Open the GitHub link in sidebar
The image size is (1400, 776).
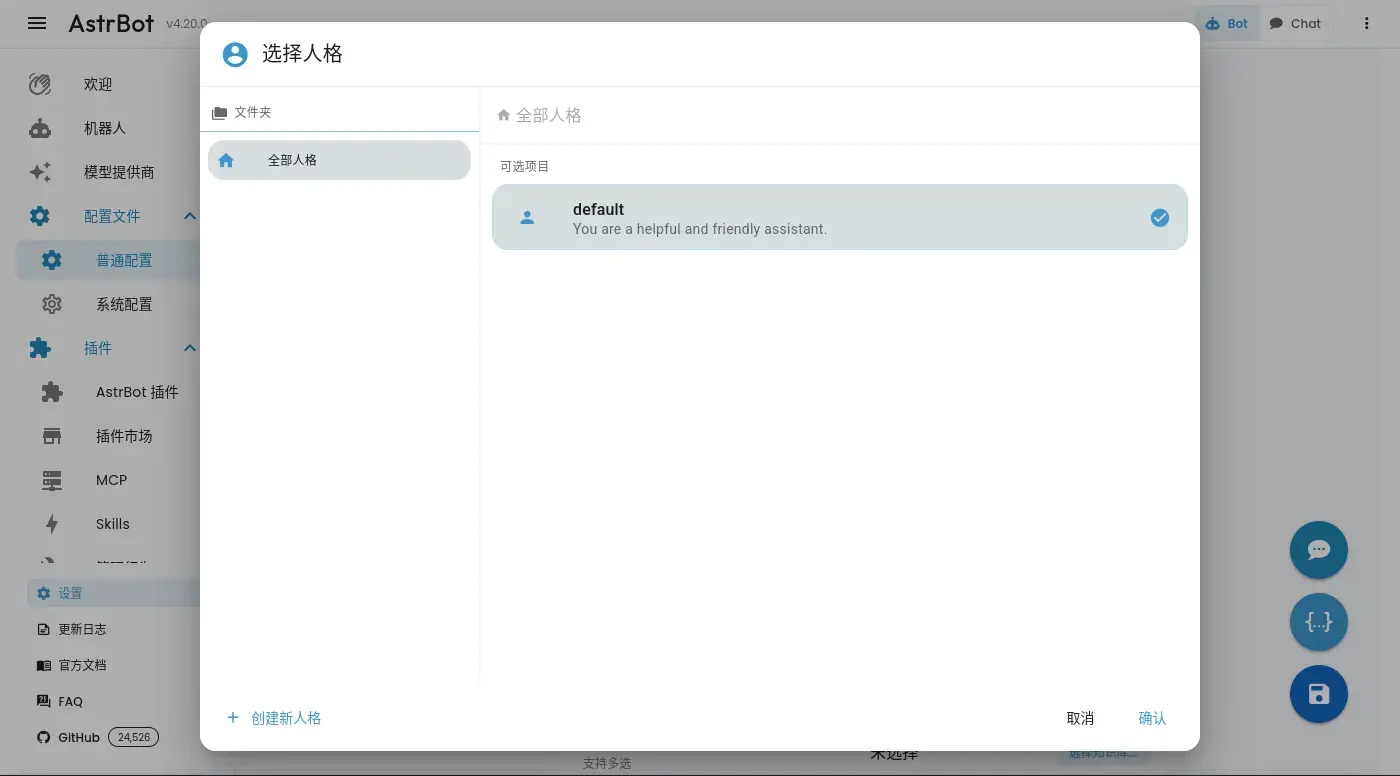78,737
